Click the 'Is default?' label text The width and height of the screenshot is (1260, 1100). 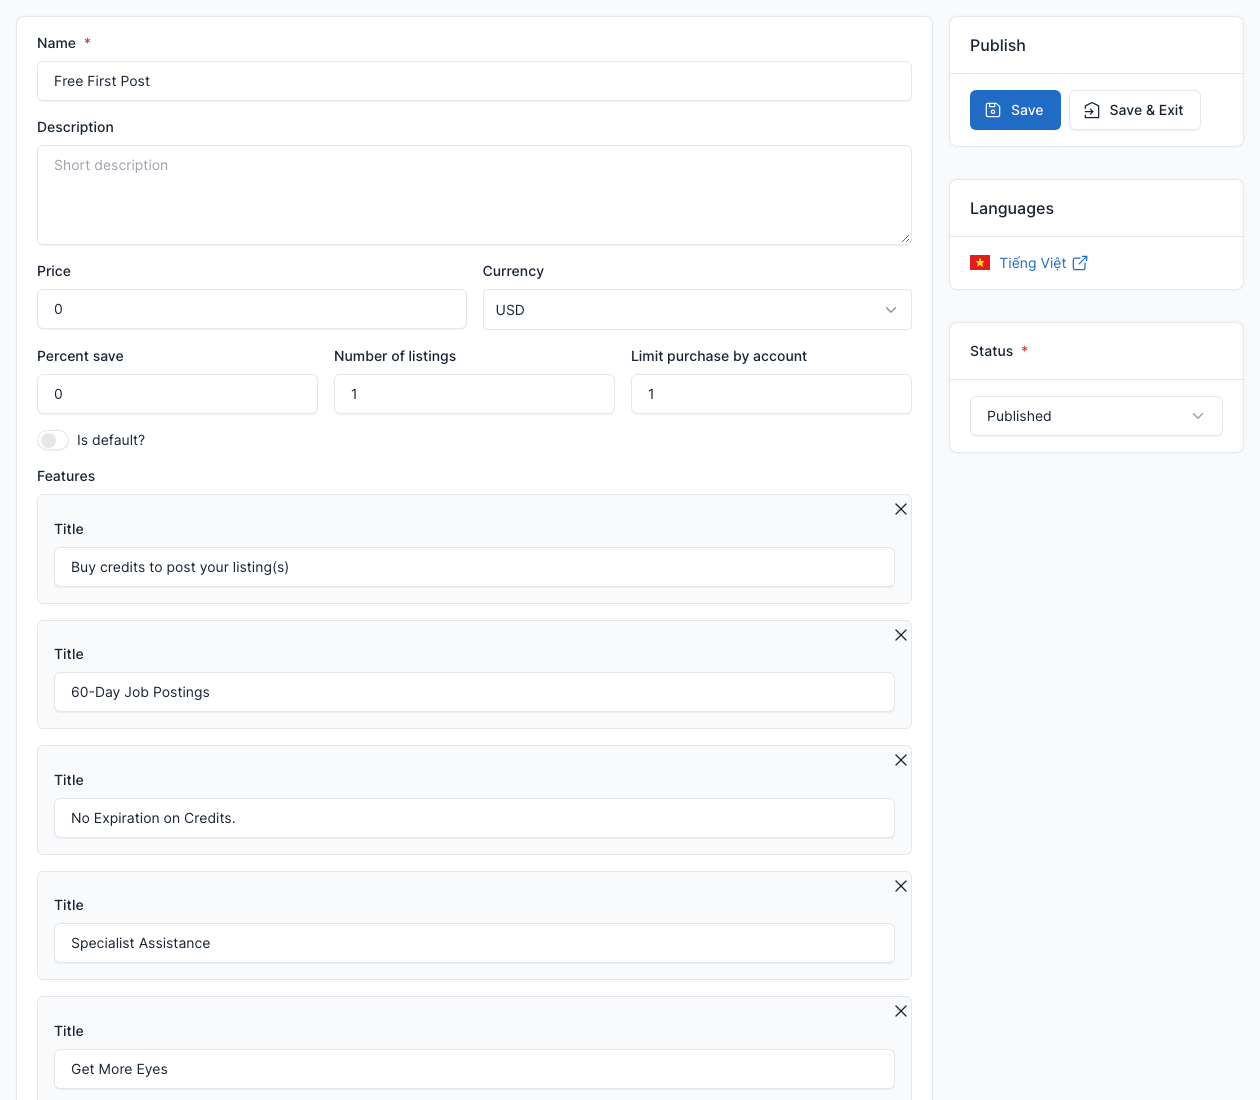(x=111, y=440)
